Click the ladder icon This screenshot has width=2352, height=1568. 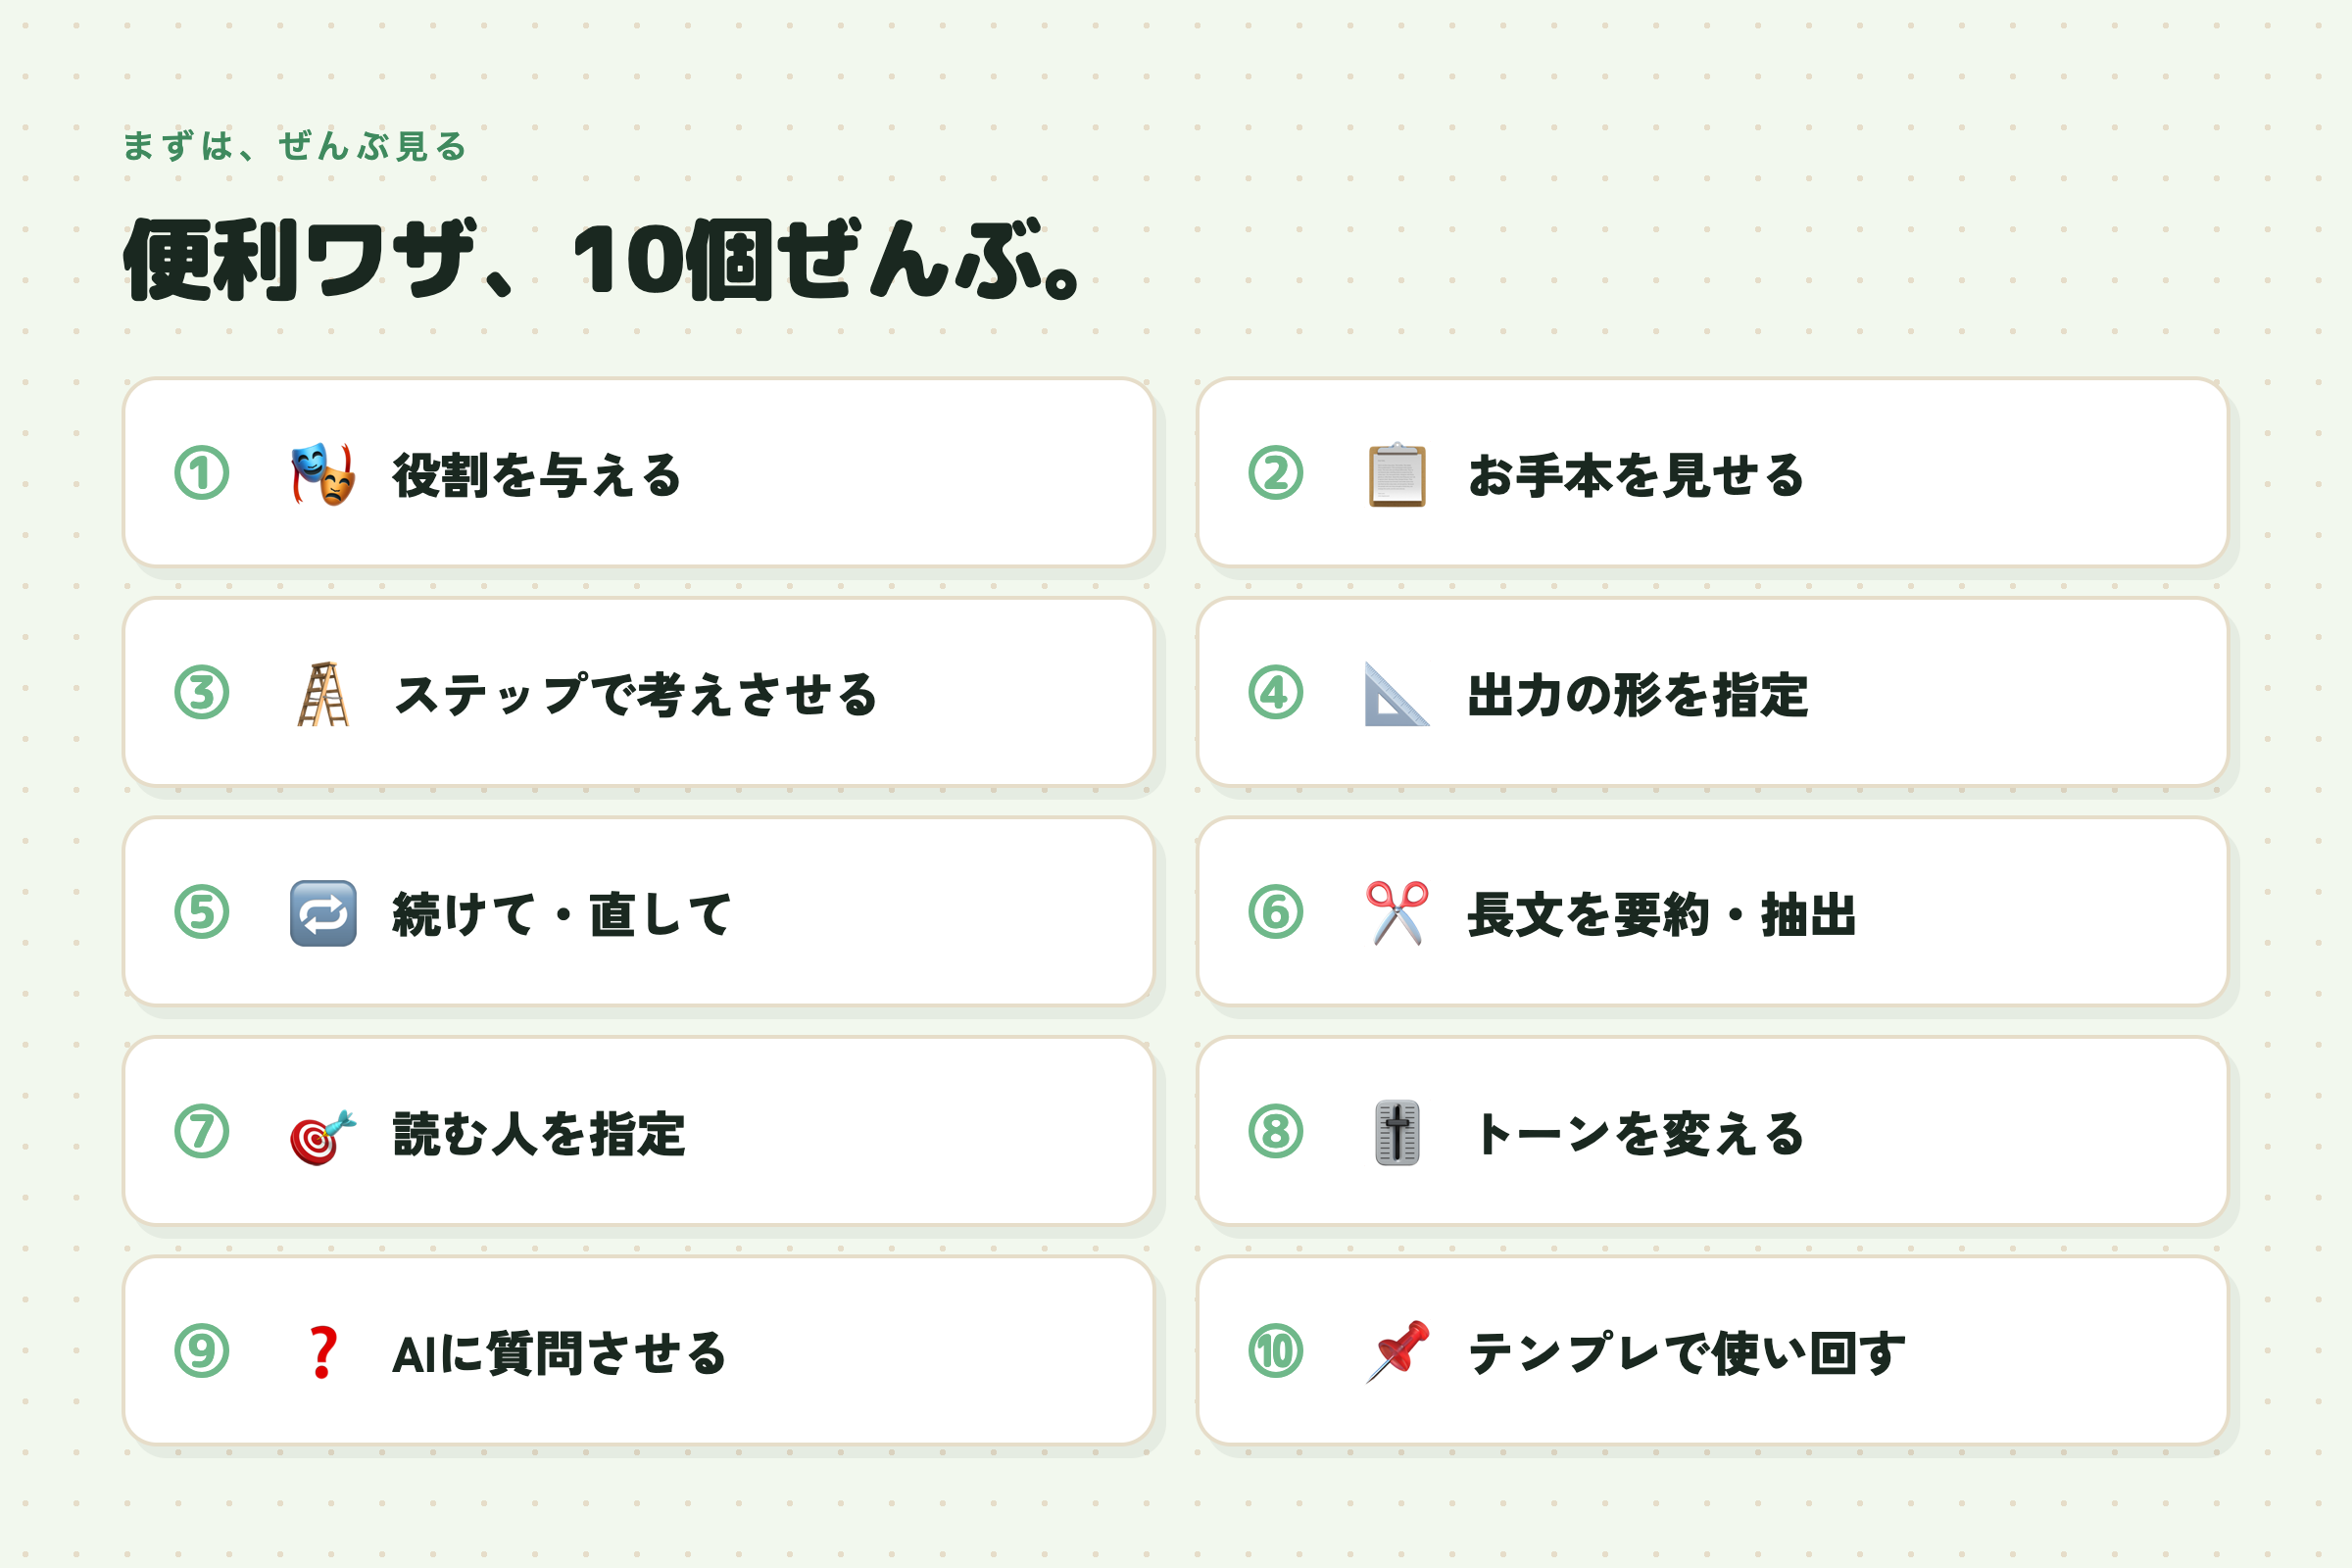click(x=323, y=693)
